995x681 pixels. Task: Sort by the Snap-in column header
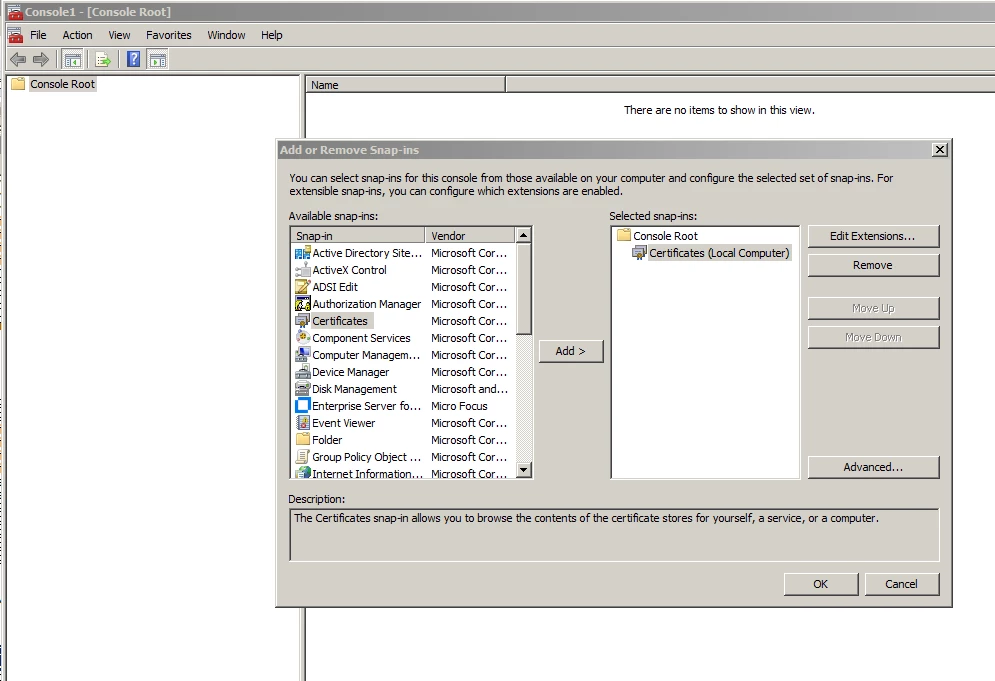pos(357,235)
